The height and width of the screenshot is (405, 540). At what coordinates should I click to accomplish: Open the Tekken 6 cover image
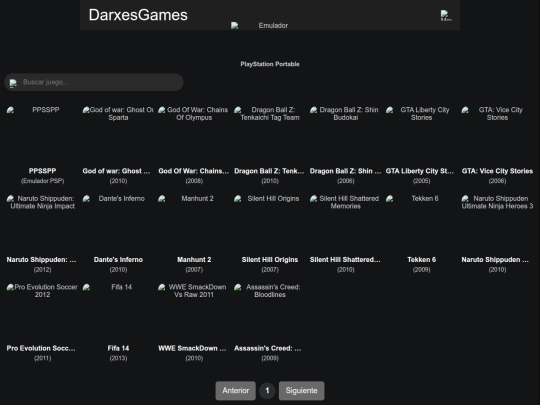coord(422,224)
